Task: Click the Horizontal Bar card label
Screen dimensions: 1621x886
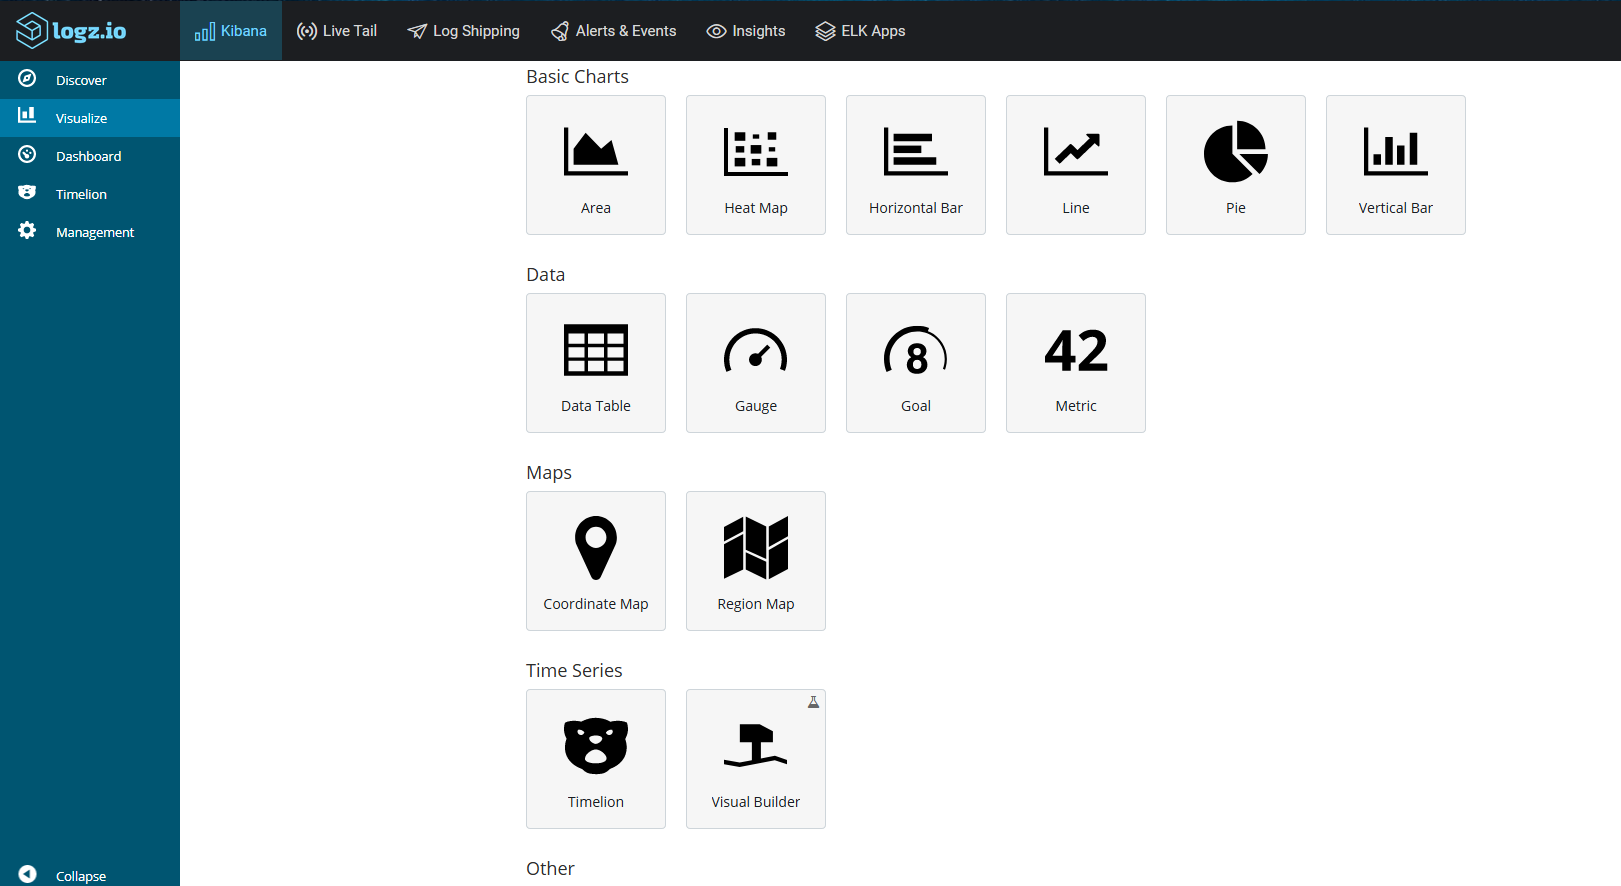Action: (916, 208)
